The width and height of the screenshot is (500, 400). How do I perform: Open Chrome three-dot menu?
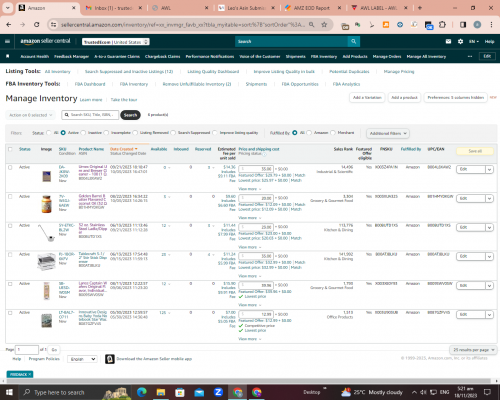(491, 25)
